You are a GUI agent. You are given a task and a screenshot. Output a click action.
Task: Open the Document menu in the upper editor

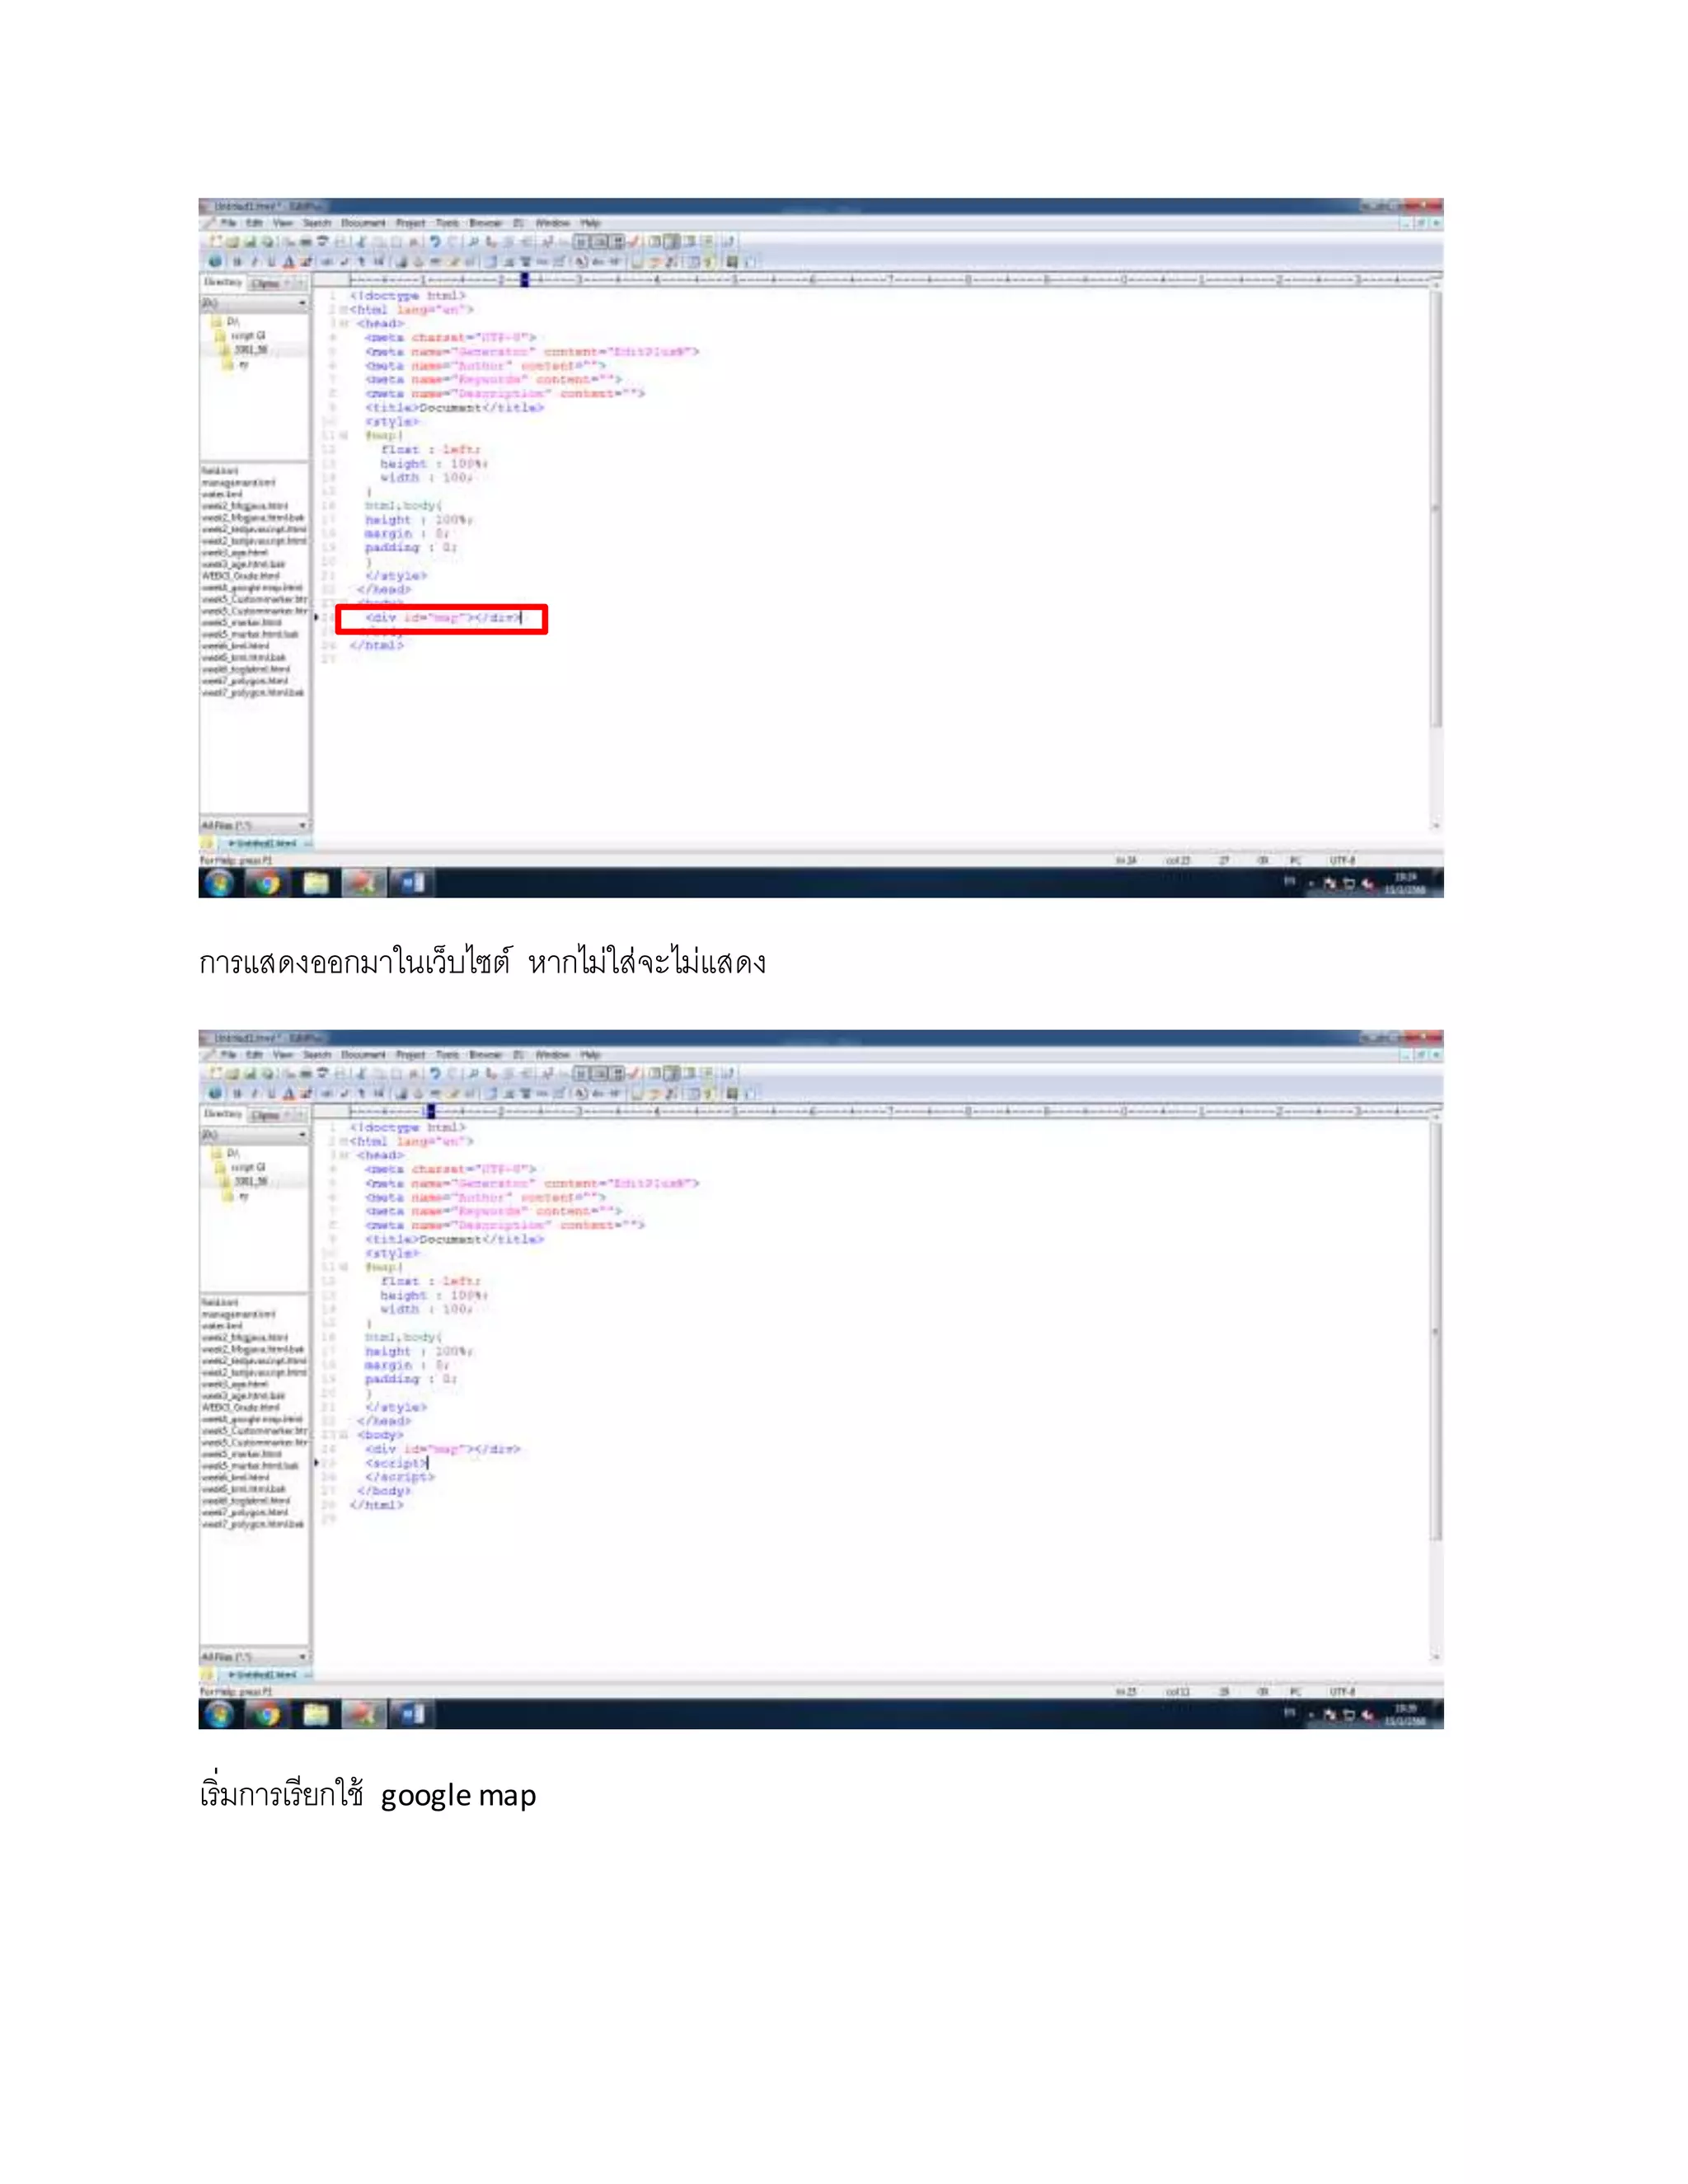click(x=362, y=223)
